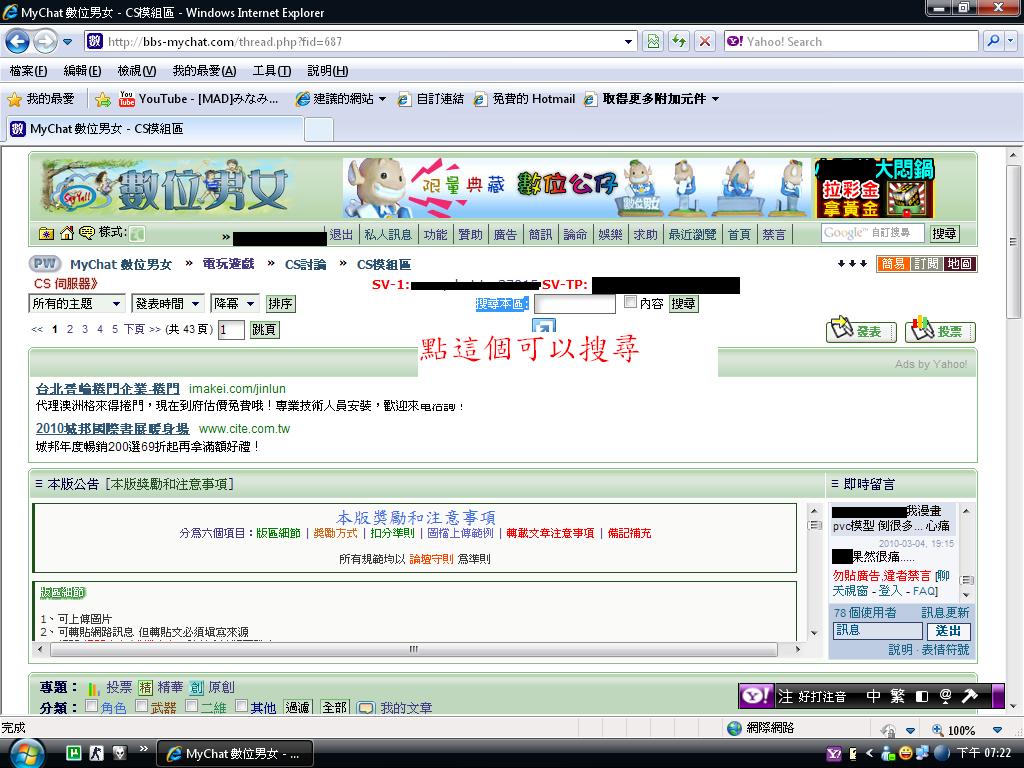This screenshot has width=1024, height=768.
Task: Tick the 內容 checkbox beside search field
Action: click(630, 302)
